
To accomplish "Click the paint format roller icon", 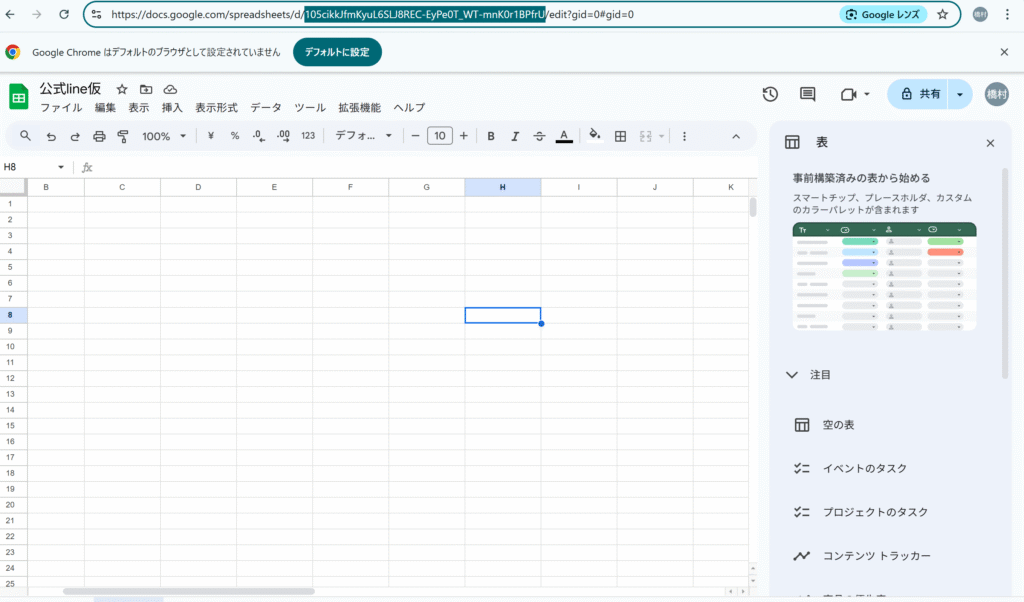I will pyautogui.click(x=123, y=136).
